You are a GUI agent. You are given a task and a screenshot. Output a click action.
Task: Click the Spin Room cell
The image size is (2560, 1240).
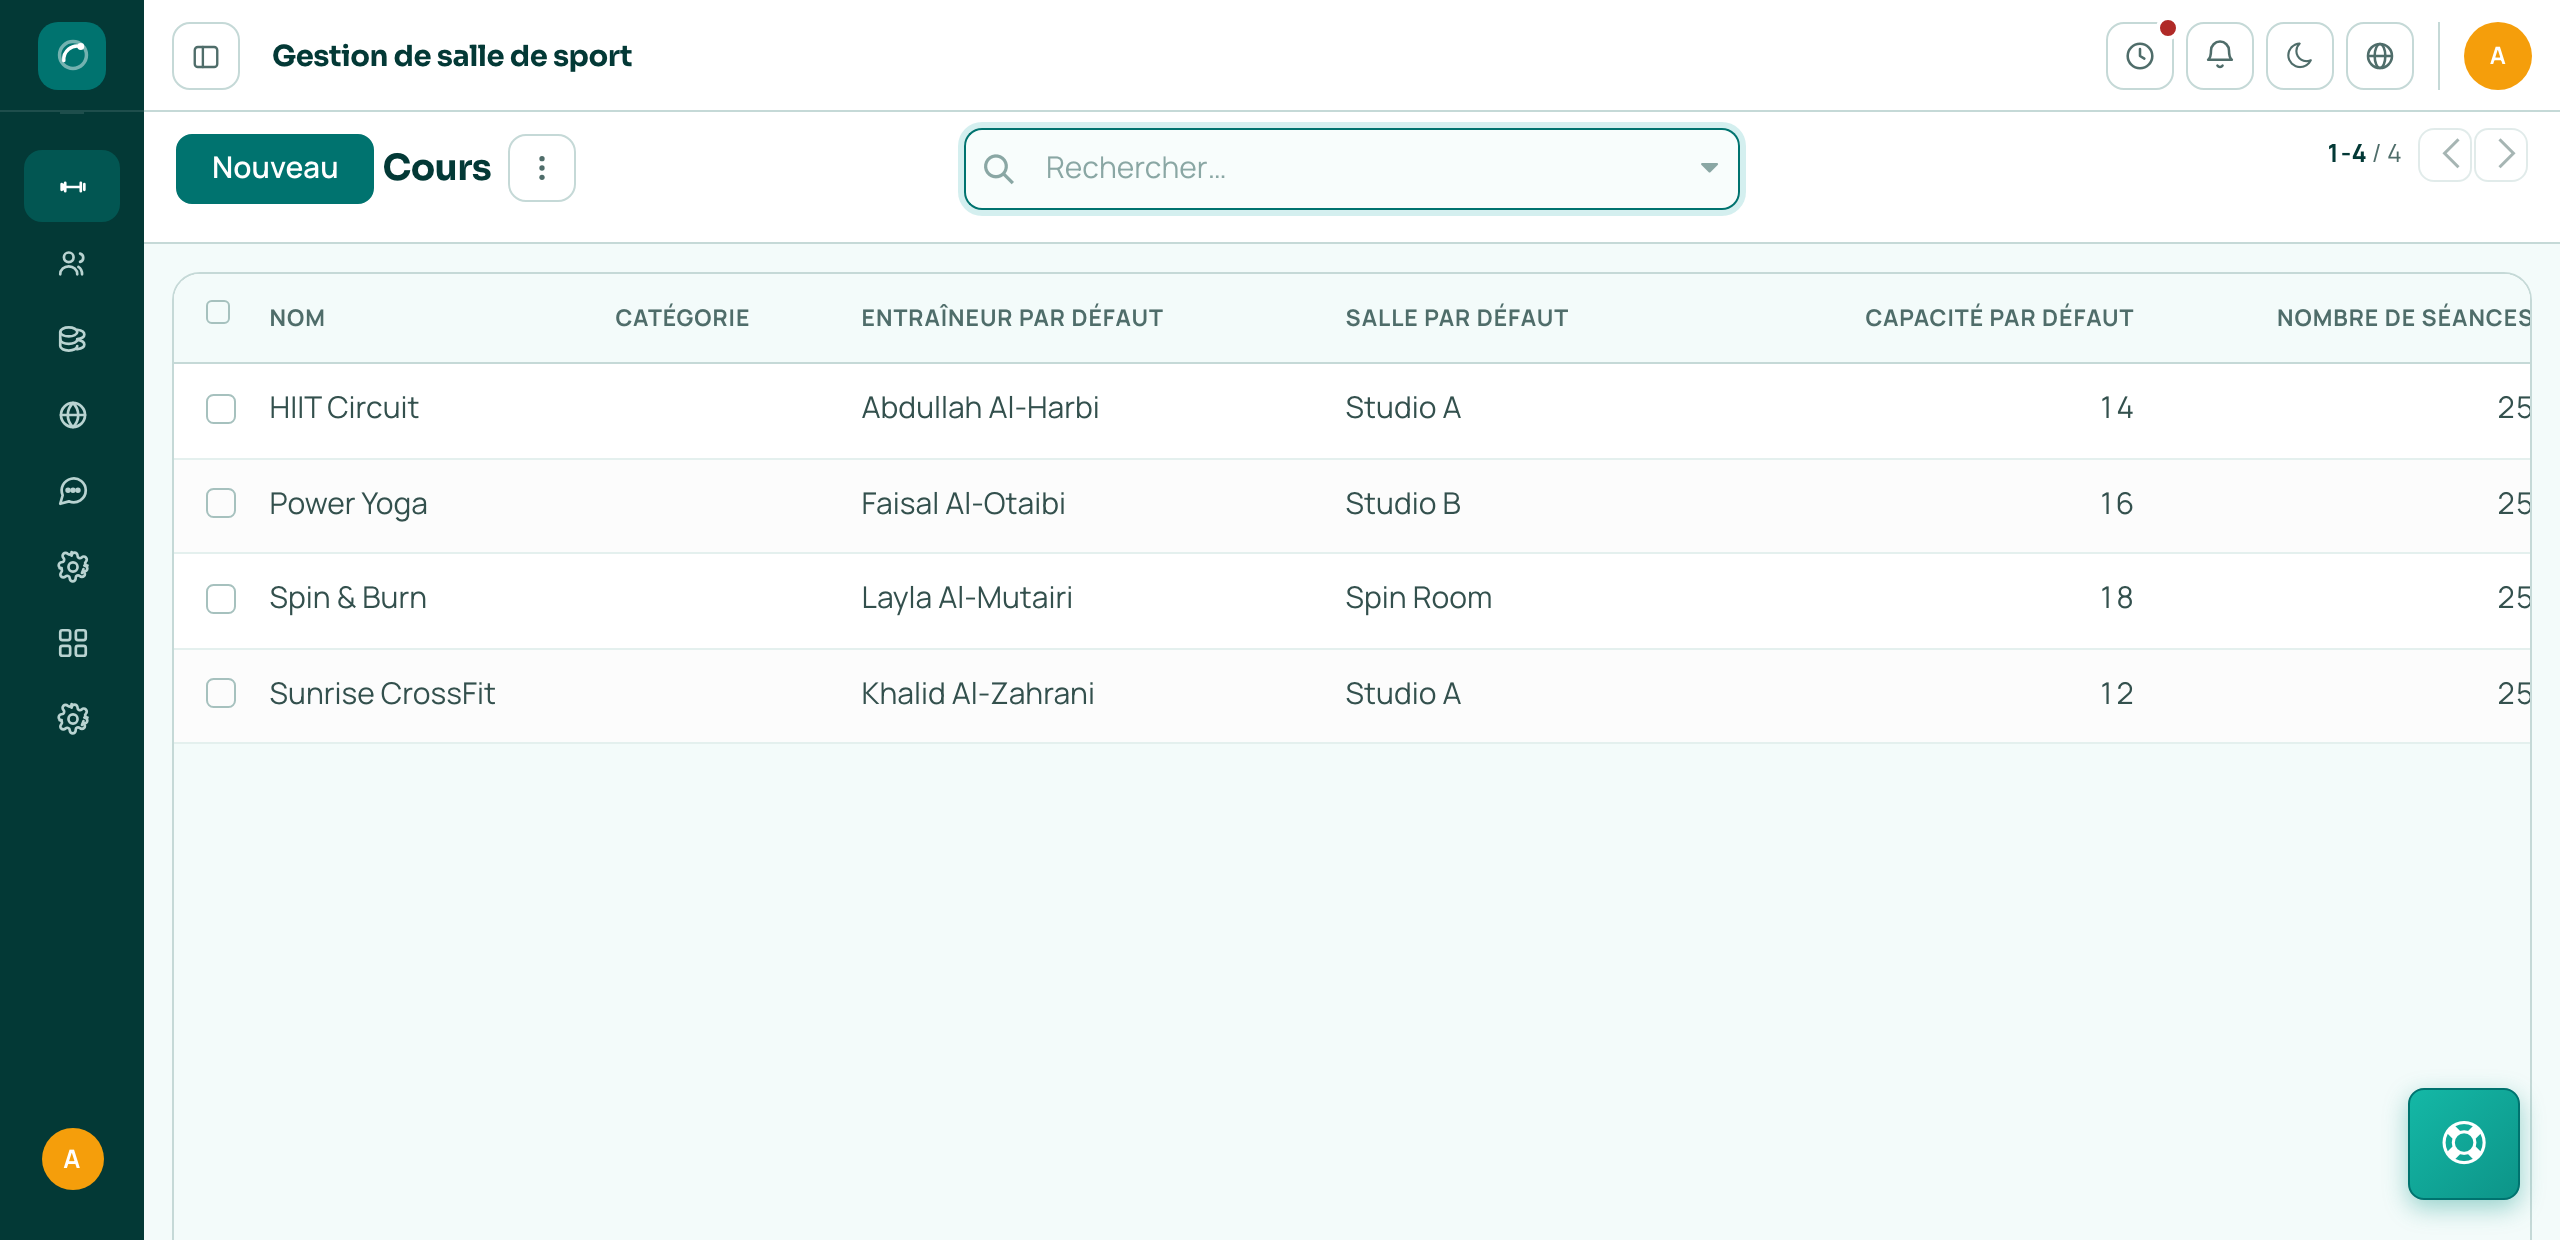tap(1418, 598)
